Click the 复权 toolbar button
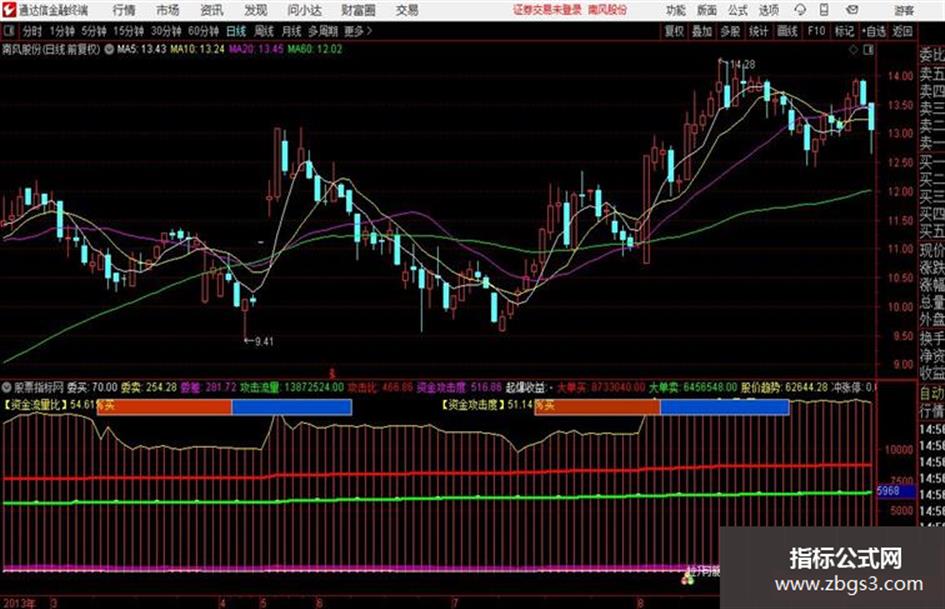Image resolution: width=945 pixels, height=609 pixels. tap(674, 31)
